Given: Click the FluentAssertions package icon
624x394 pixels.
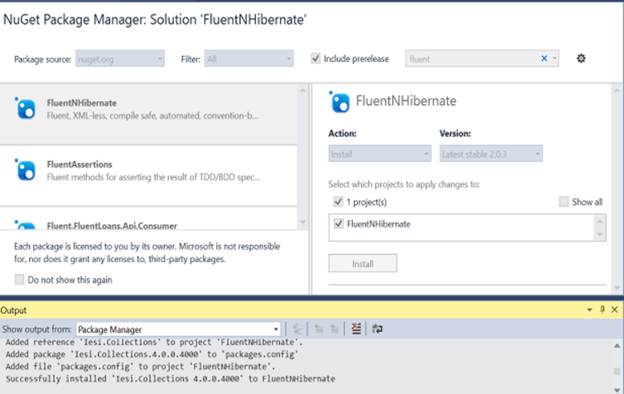Looking at the screenshot, I should [25, 170].
